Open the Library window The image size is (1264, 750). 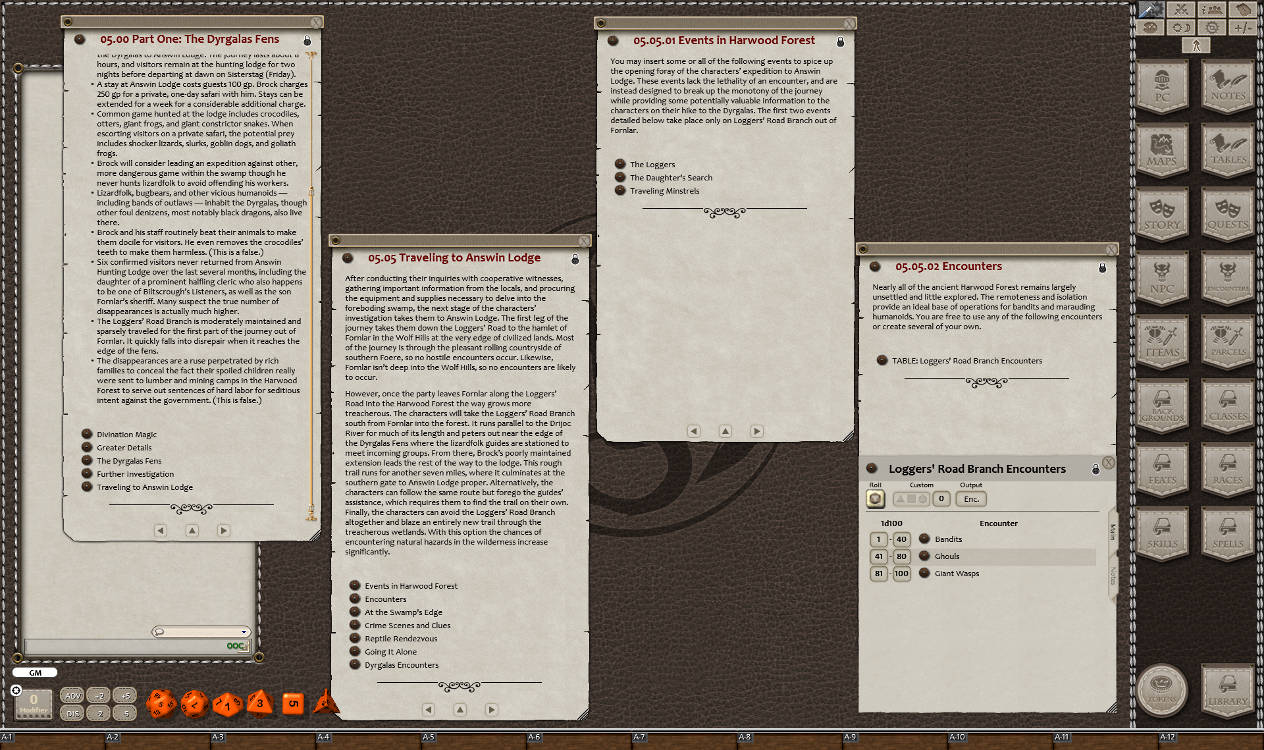[x=1228, y=690]
